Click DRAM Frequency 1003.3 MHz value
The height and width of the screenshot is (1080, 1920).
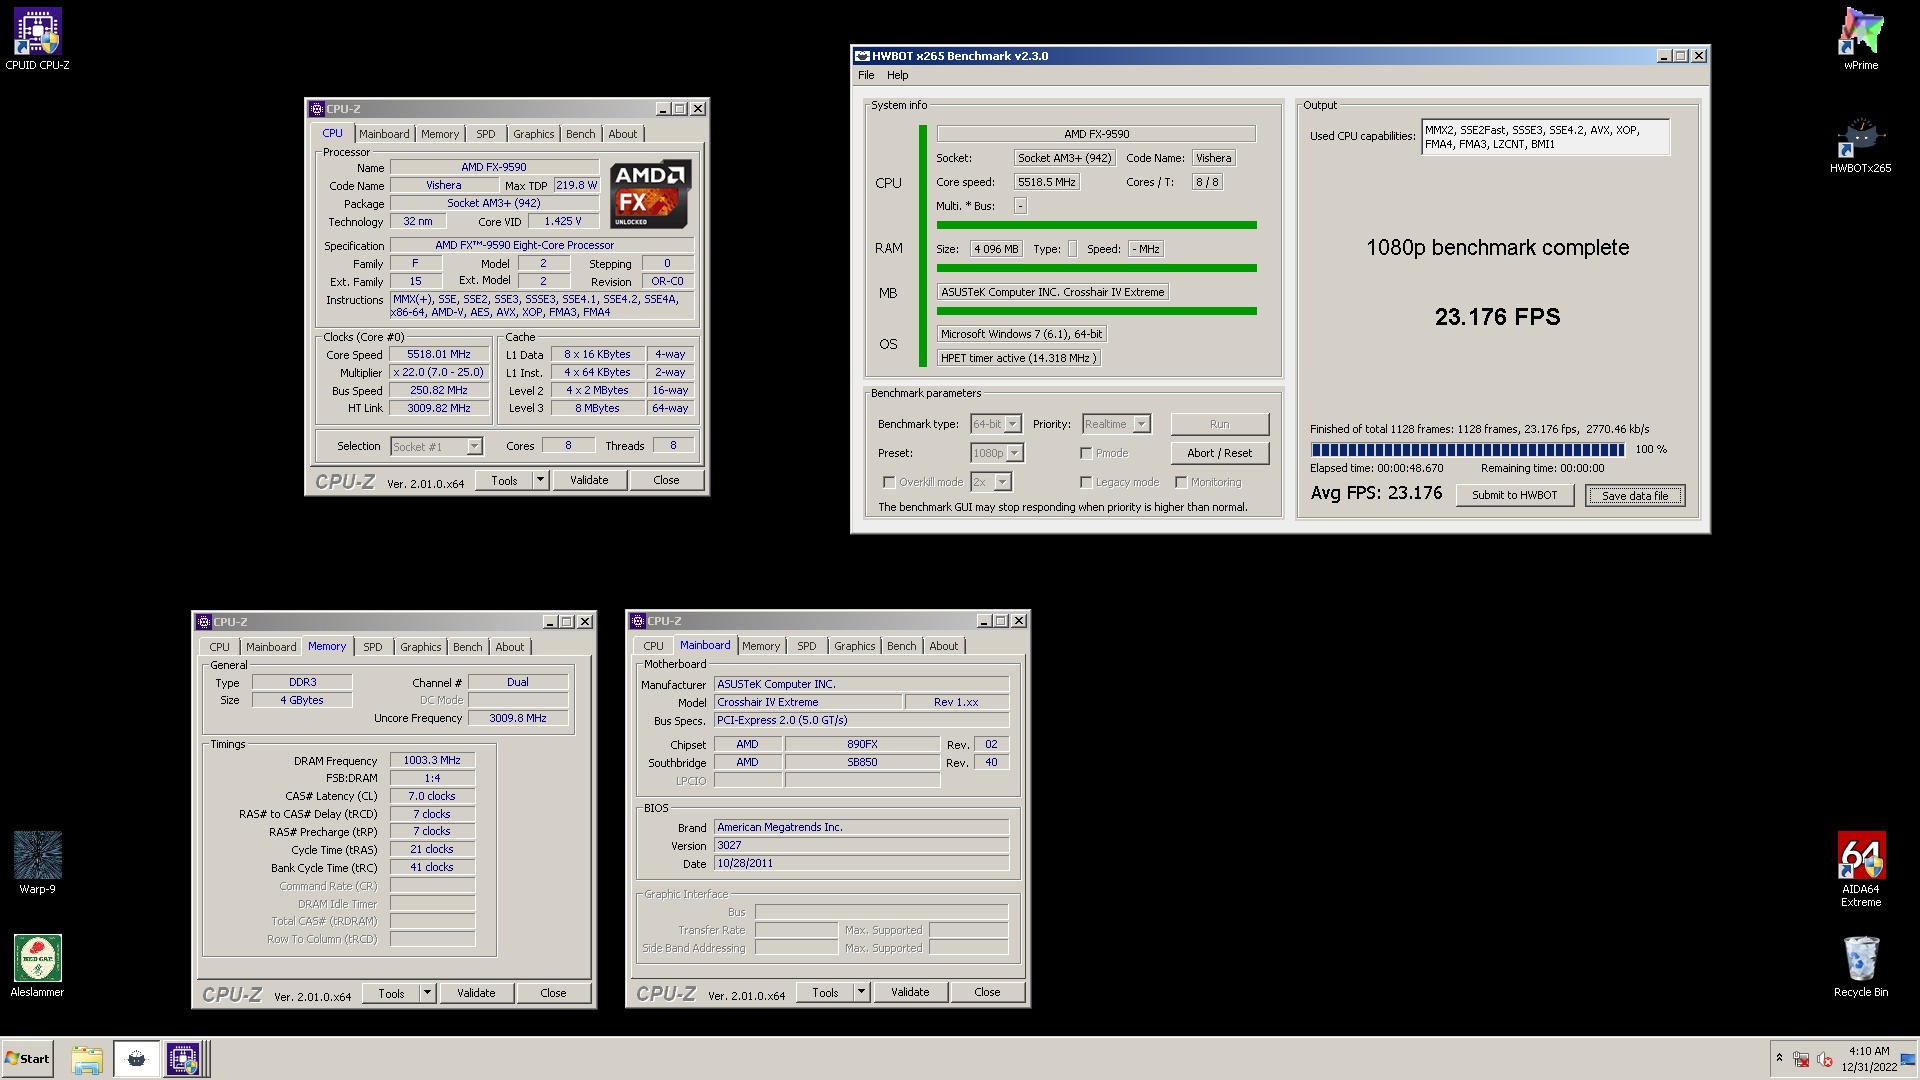432,761
